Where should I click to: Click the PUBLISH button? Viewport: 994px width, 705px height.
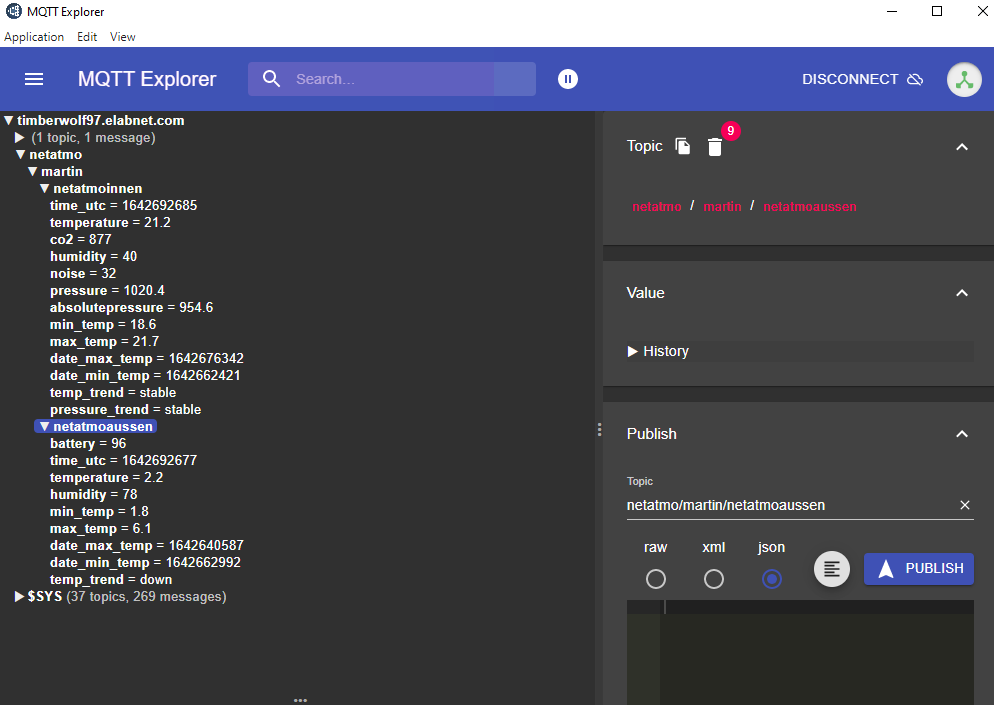click(919, 569)
